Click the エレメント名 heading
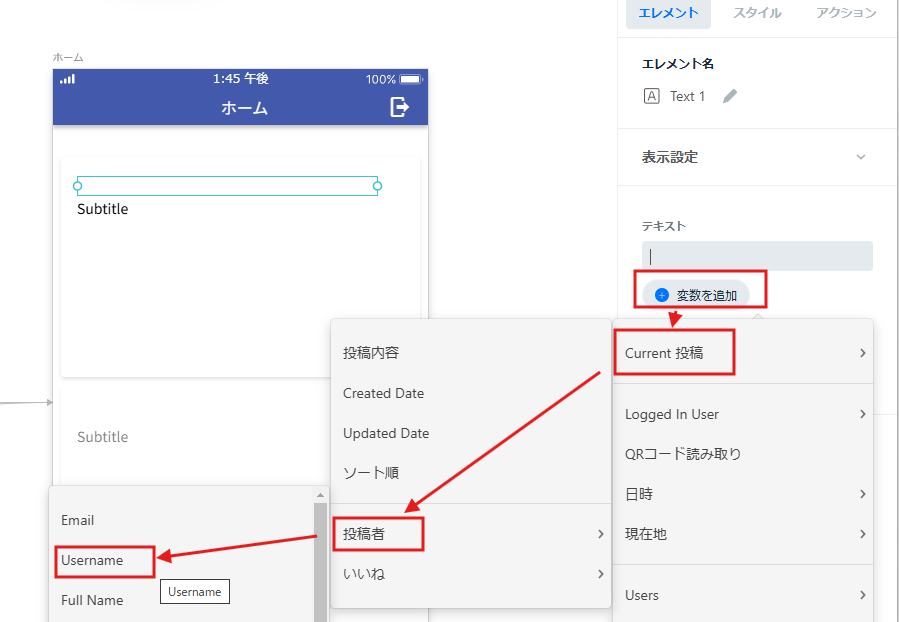 pyautogui.click(x=678, y=64)
